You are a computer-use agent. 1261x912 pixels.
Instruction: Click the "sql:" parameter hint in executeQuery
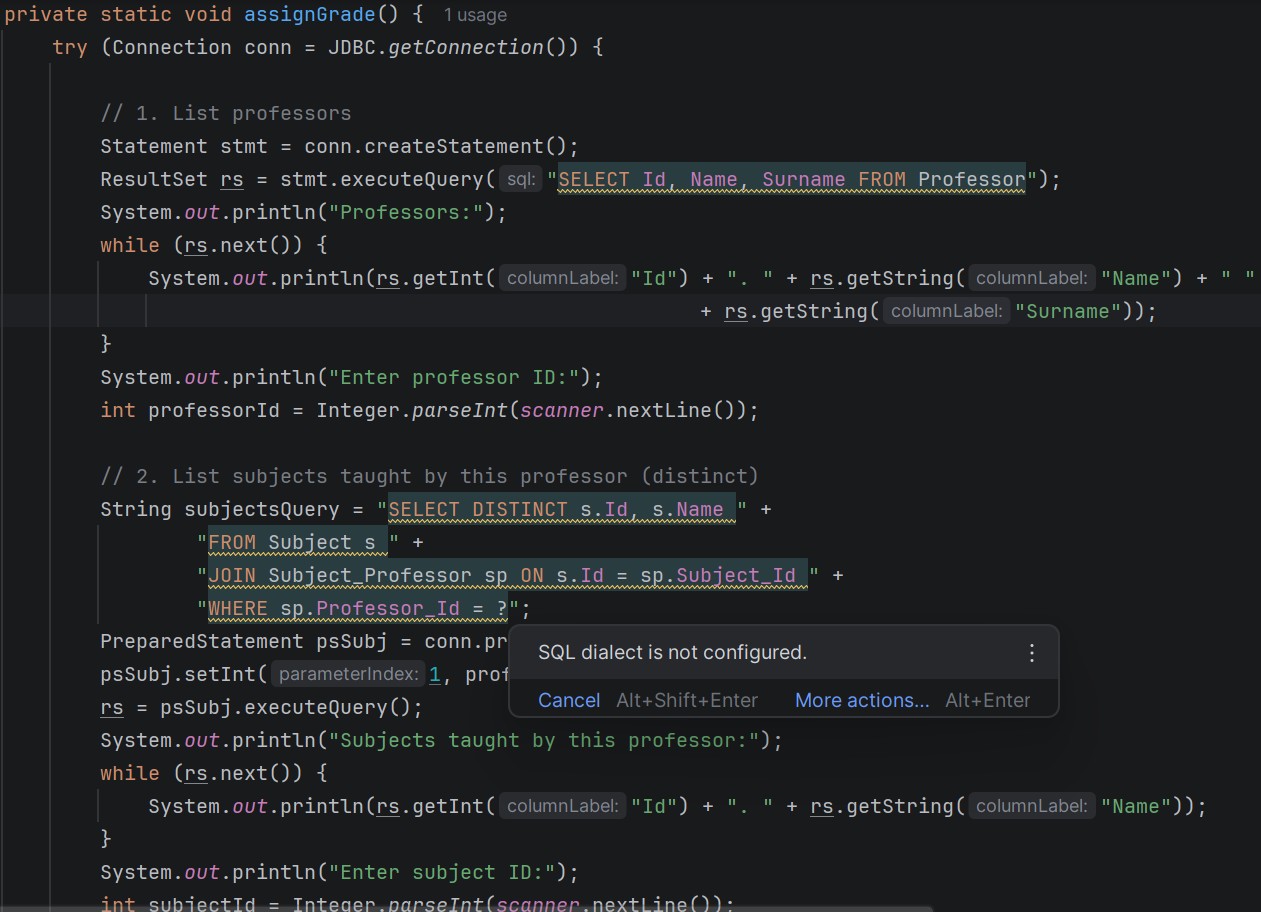point(521,180)
